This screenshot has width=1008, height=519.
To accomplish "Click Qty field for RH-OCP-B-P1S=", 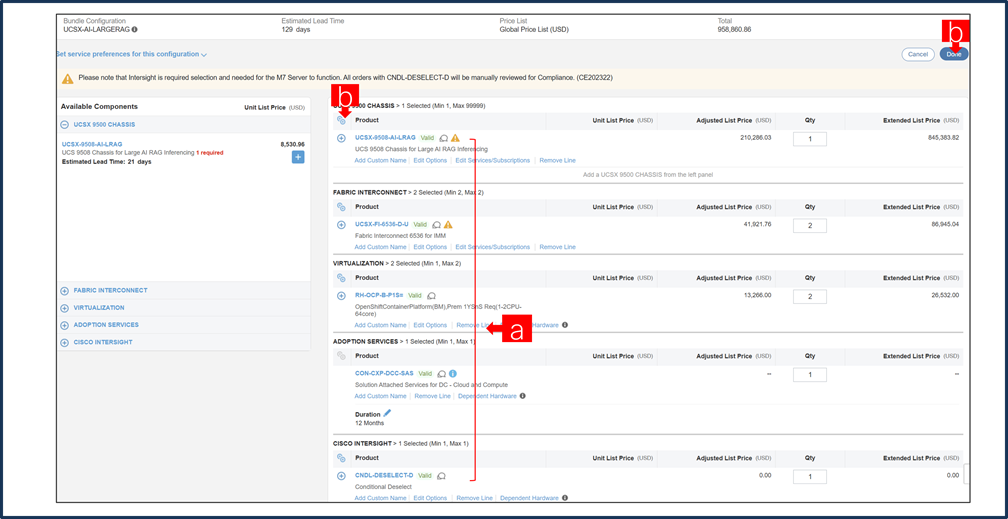I will pos(810,297).
